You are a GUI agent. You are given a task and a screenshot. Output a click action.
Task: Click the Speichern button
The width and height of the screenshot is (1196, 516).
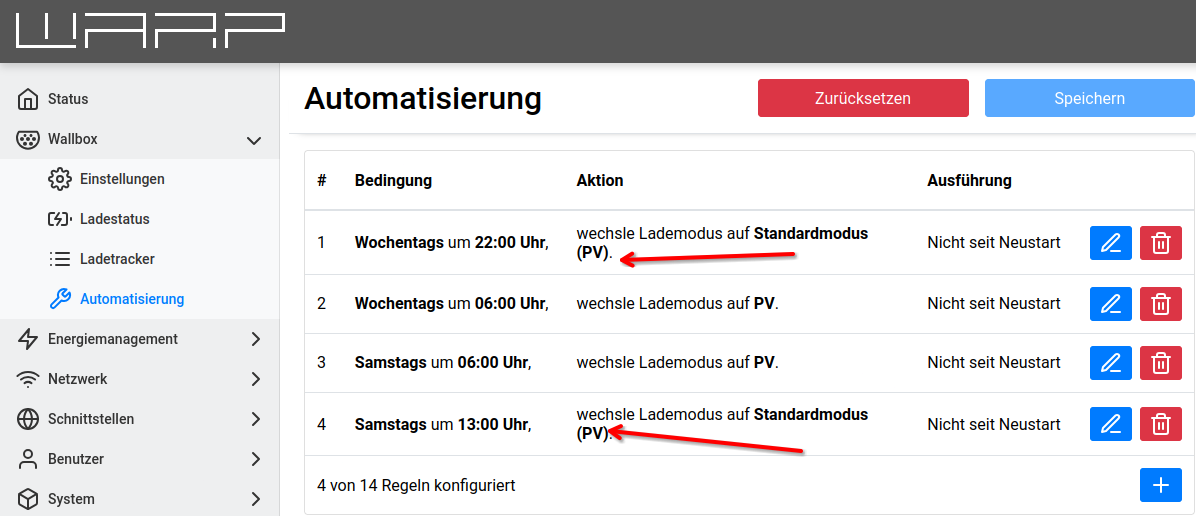pyautogui.click(x=1089, y=99)
